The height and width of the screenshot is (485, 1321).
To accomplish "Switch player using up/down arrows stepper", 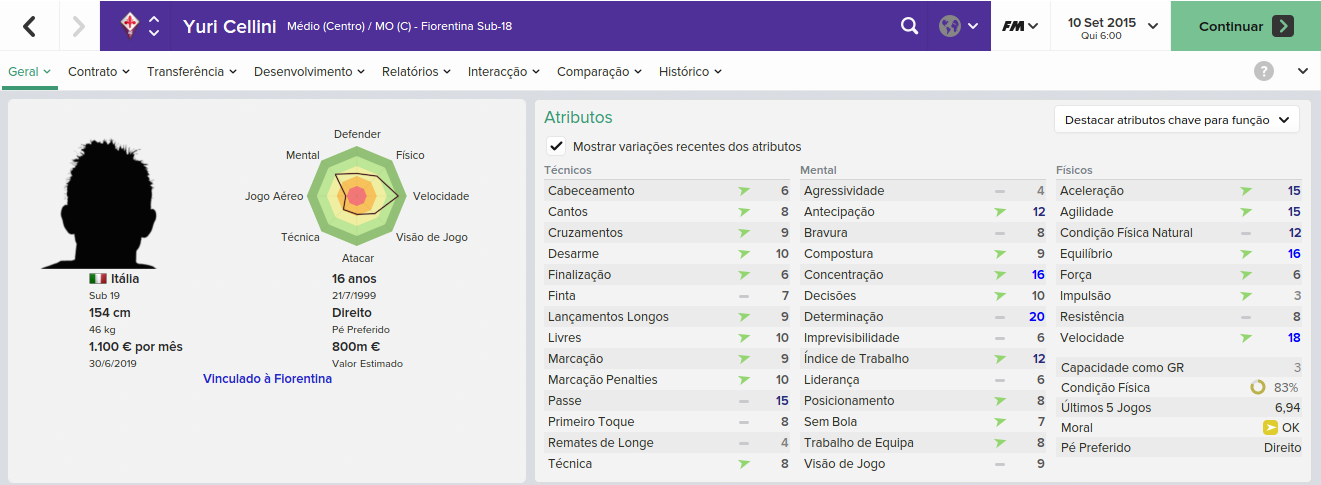I will [x=154, y=26].
